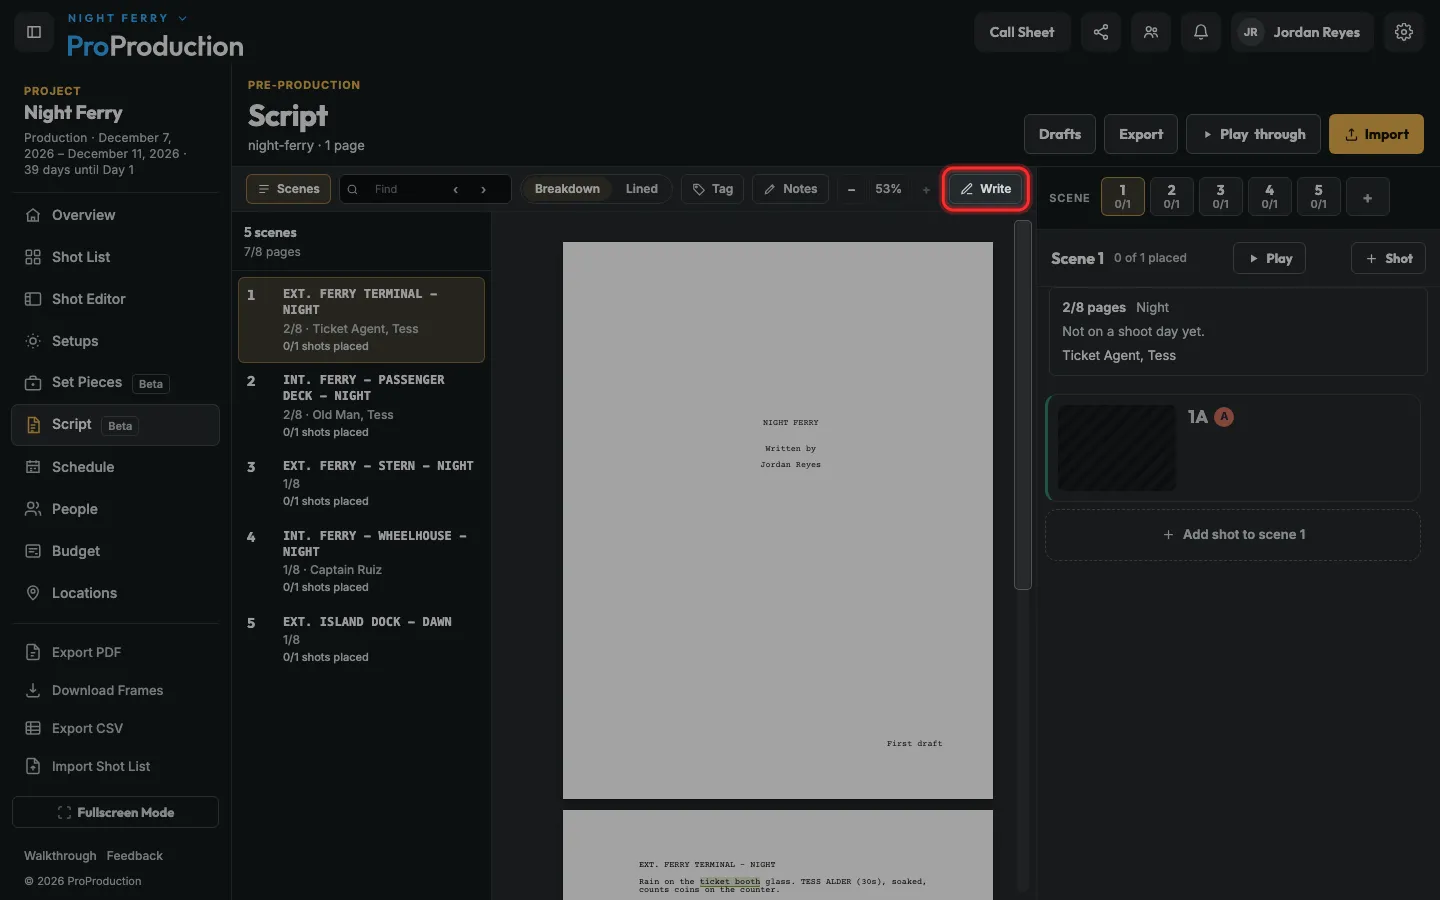Toggle the Scenes panel
This screenshot has width=1440, height=900.
coord(288,189)
